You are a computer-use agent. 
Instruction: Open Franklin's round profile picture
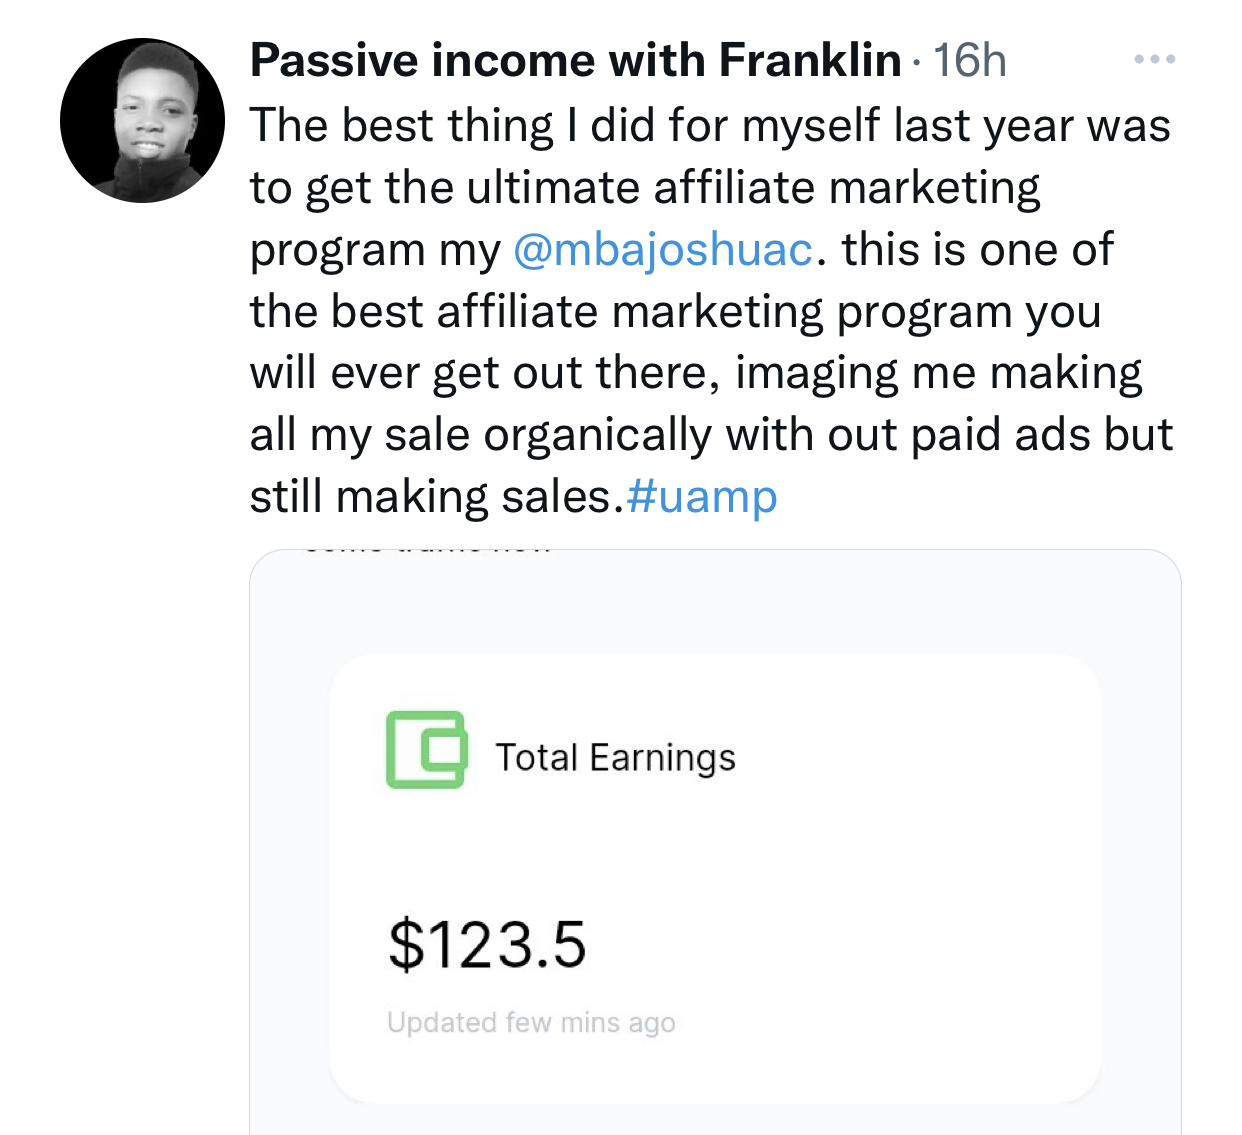[142, 120]
